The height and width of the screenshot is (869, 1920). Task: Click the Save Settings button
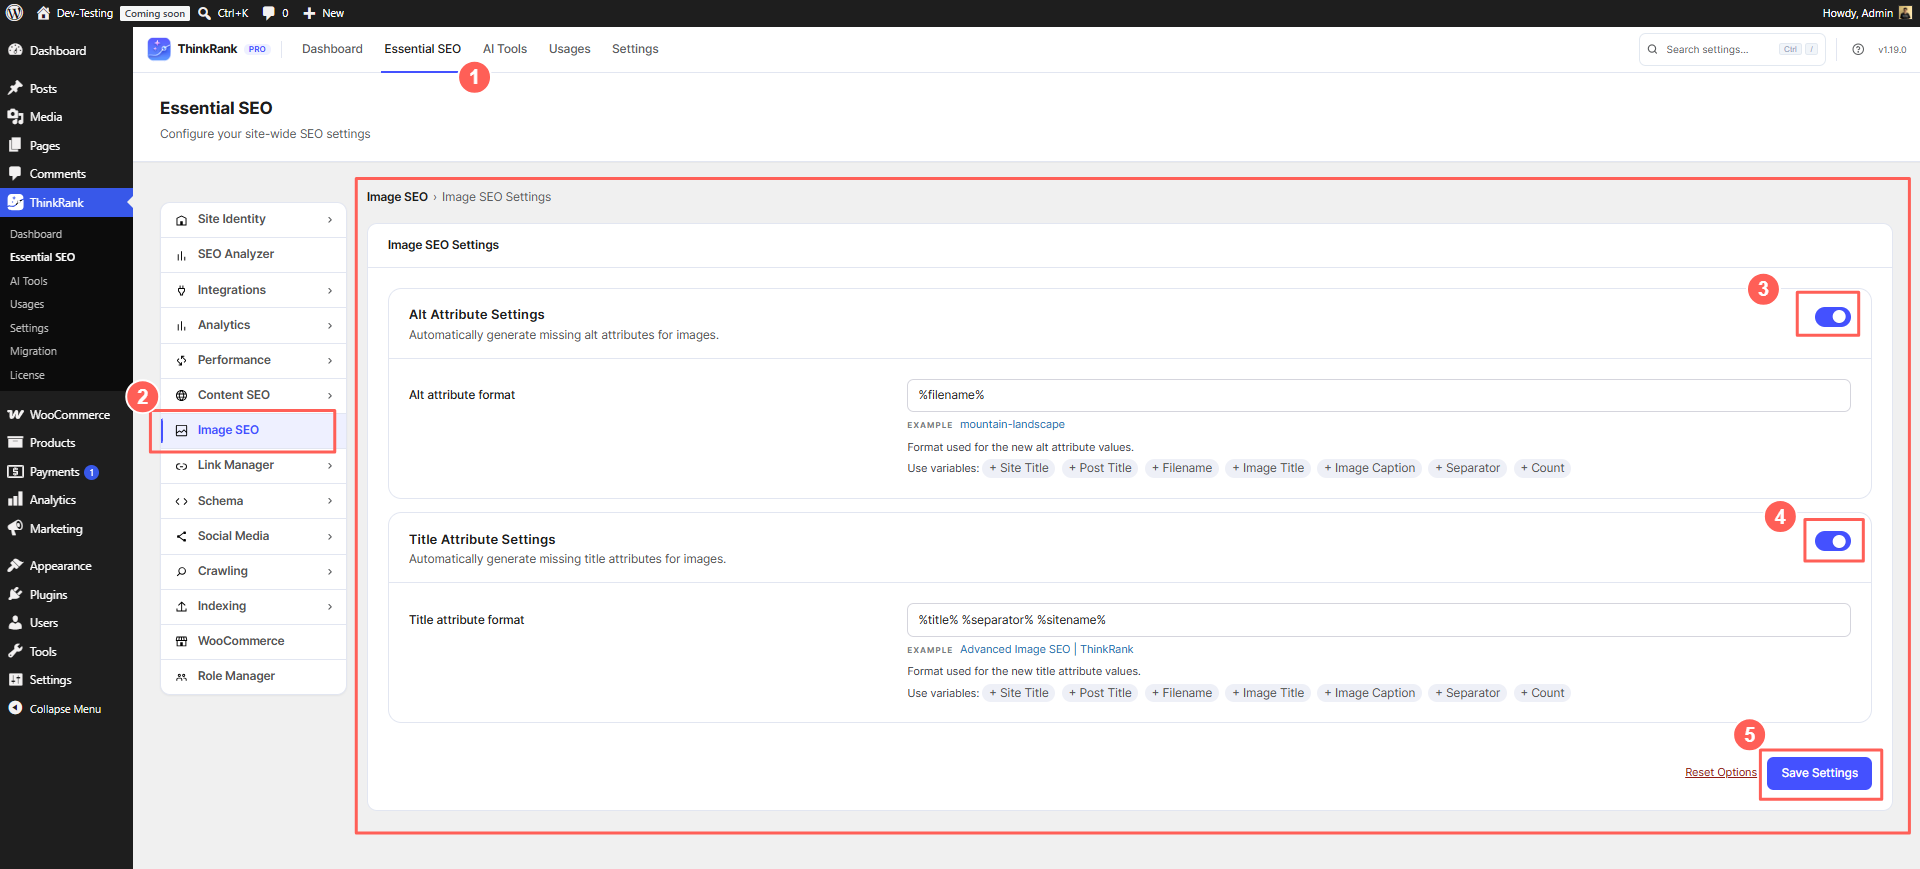click(x=1819, y=773)
